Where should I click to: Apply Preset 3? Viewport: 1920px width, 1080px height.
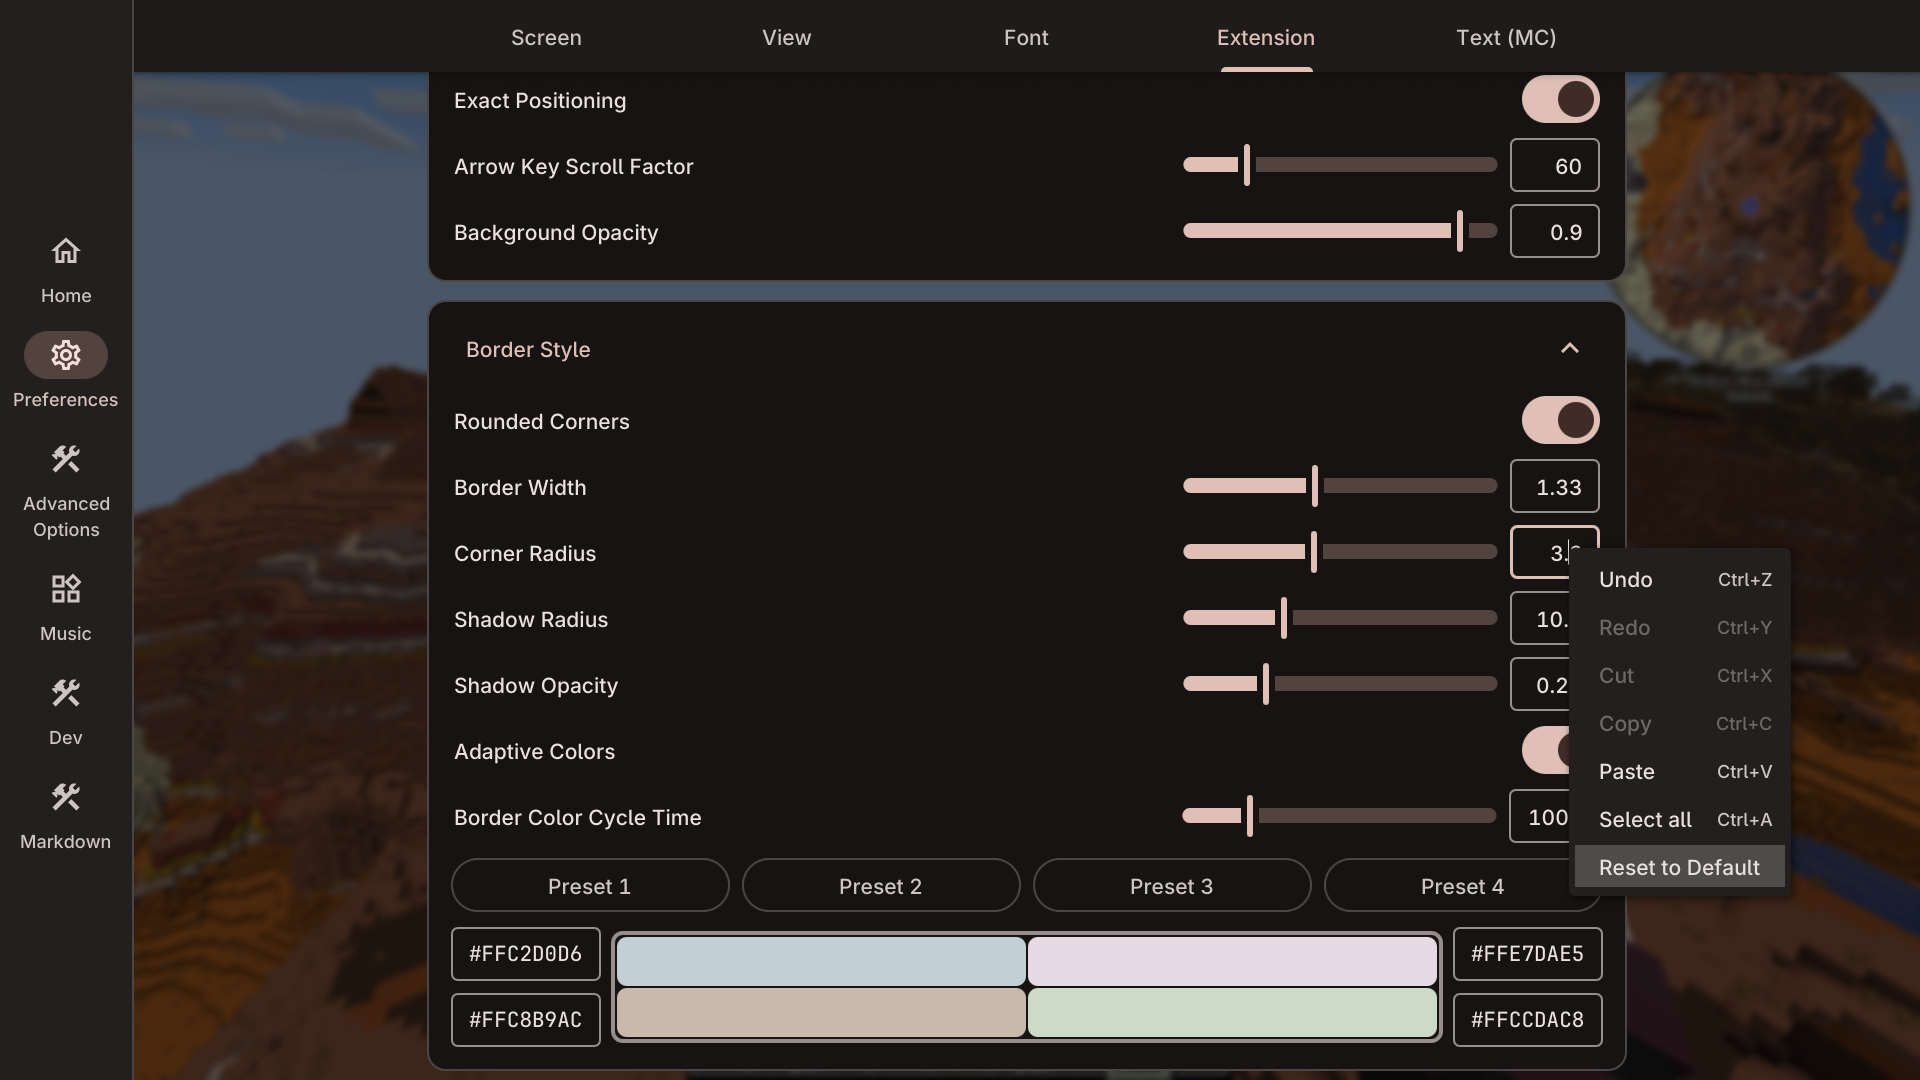pos(1171,885)
